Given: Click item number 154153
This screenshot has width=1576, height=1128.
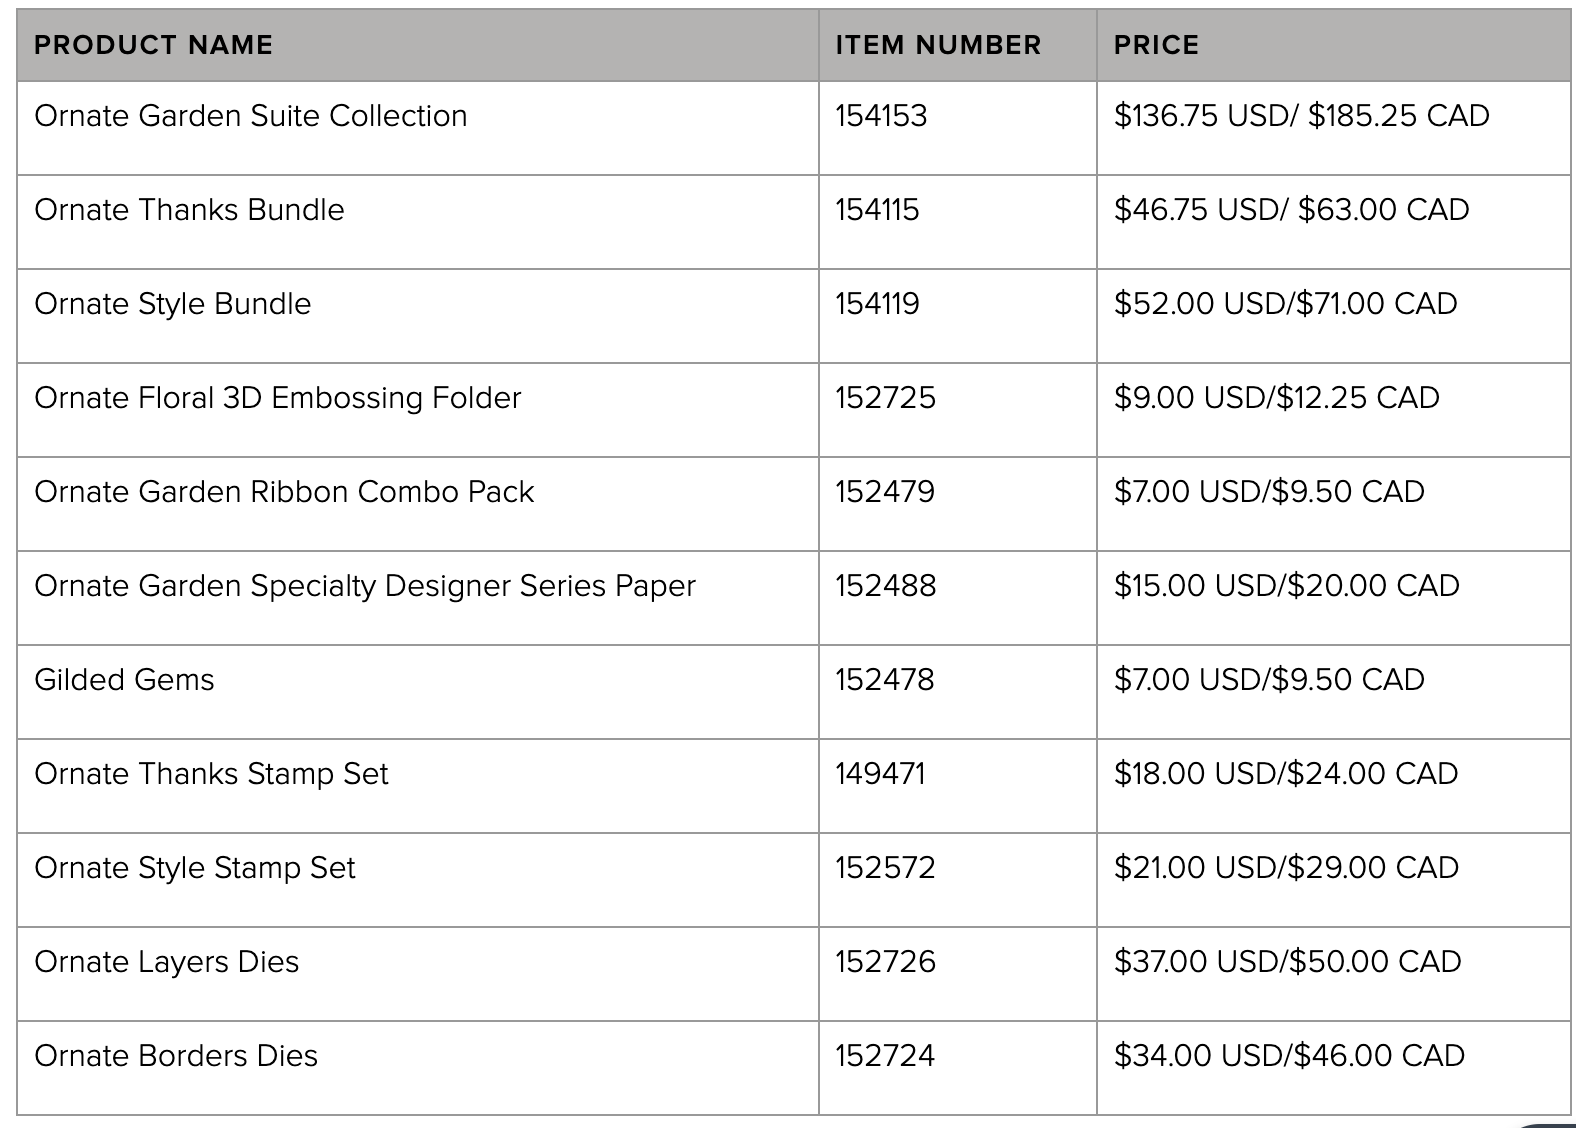Looking at the screenshot, I should pyautogui.click(x=881, y=116).
